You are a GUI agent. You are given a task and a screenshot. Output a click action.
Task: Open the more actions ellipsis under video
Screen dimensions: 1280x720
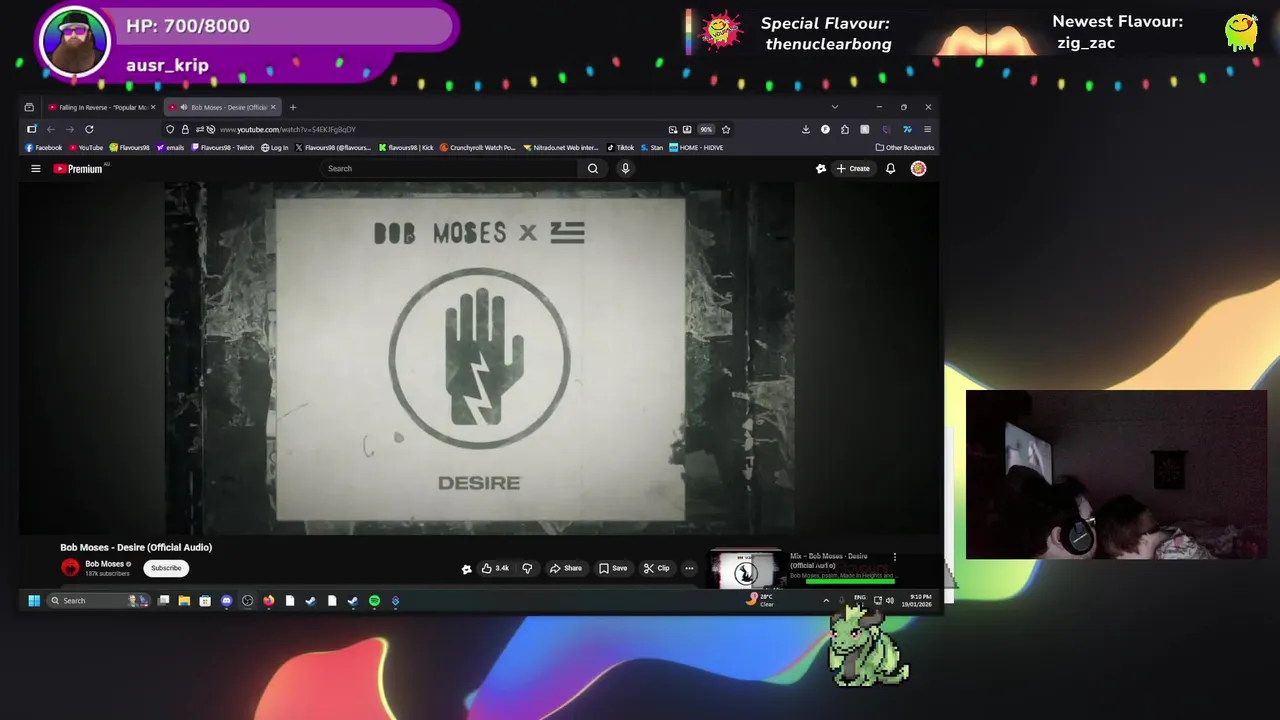click(689, 568)
